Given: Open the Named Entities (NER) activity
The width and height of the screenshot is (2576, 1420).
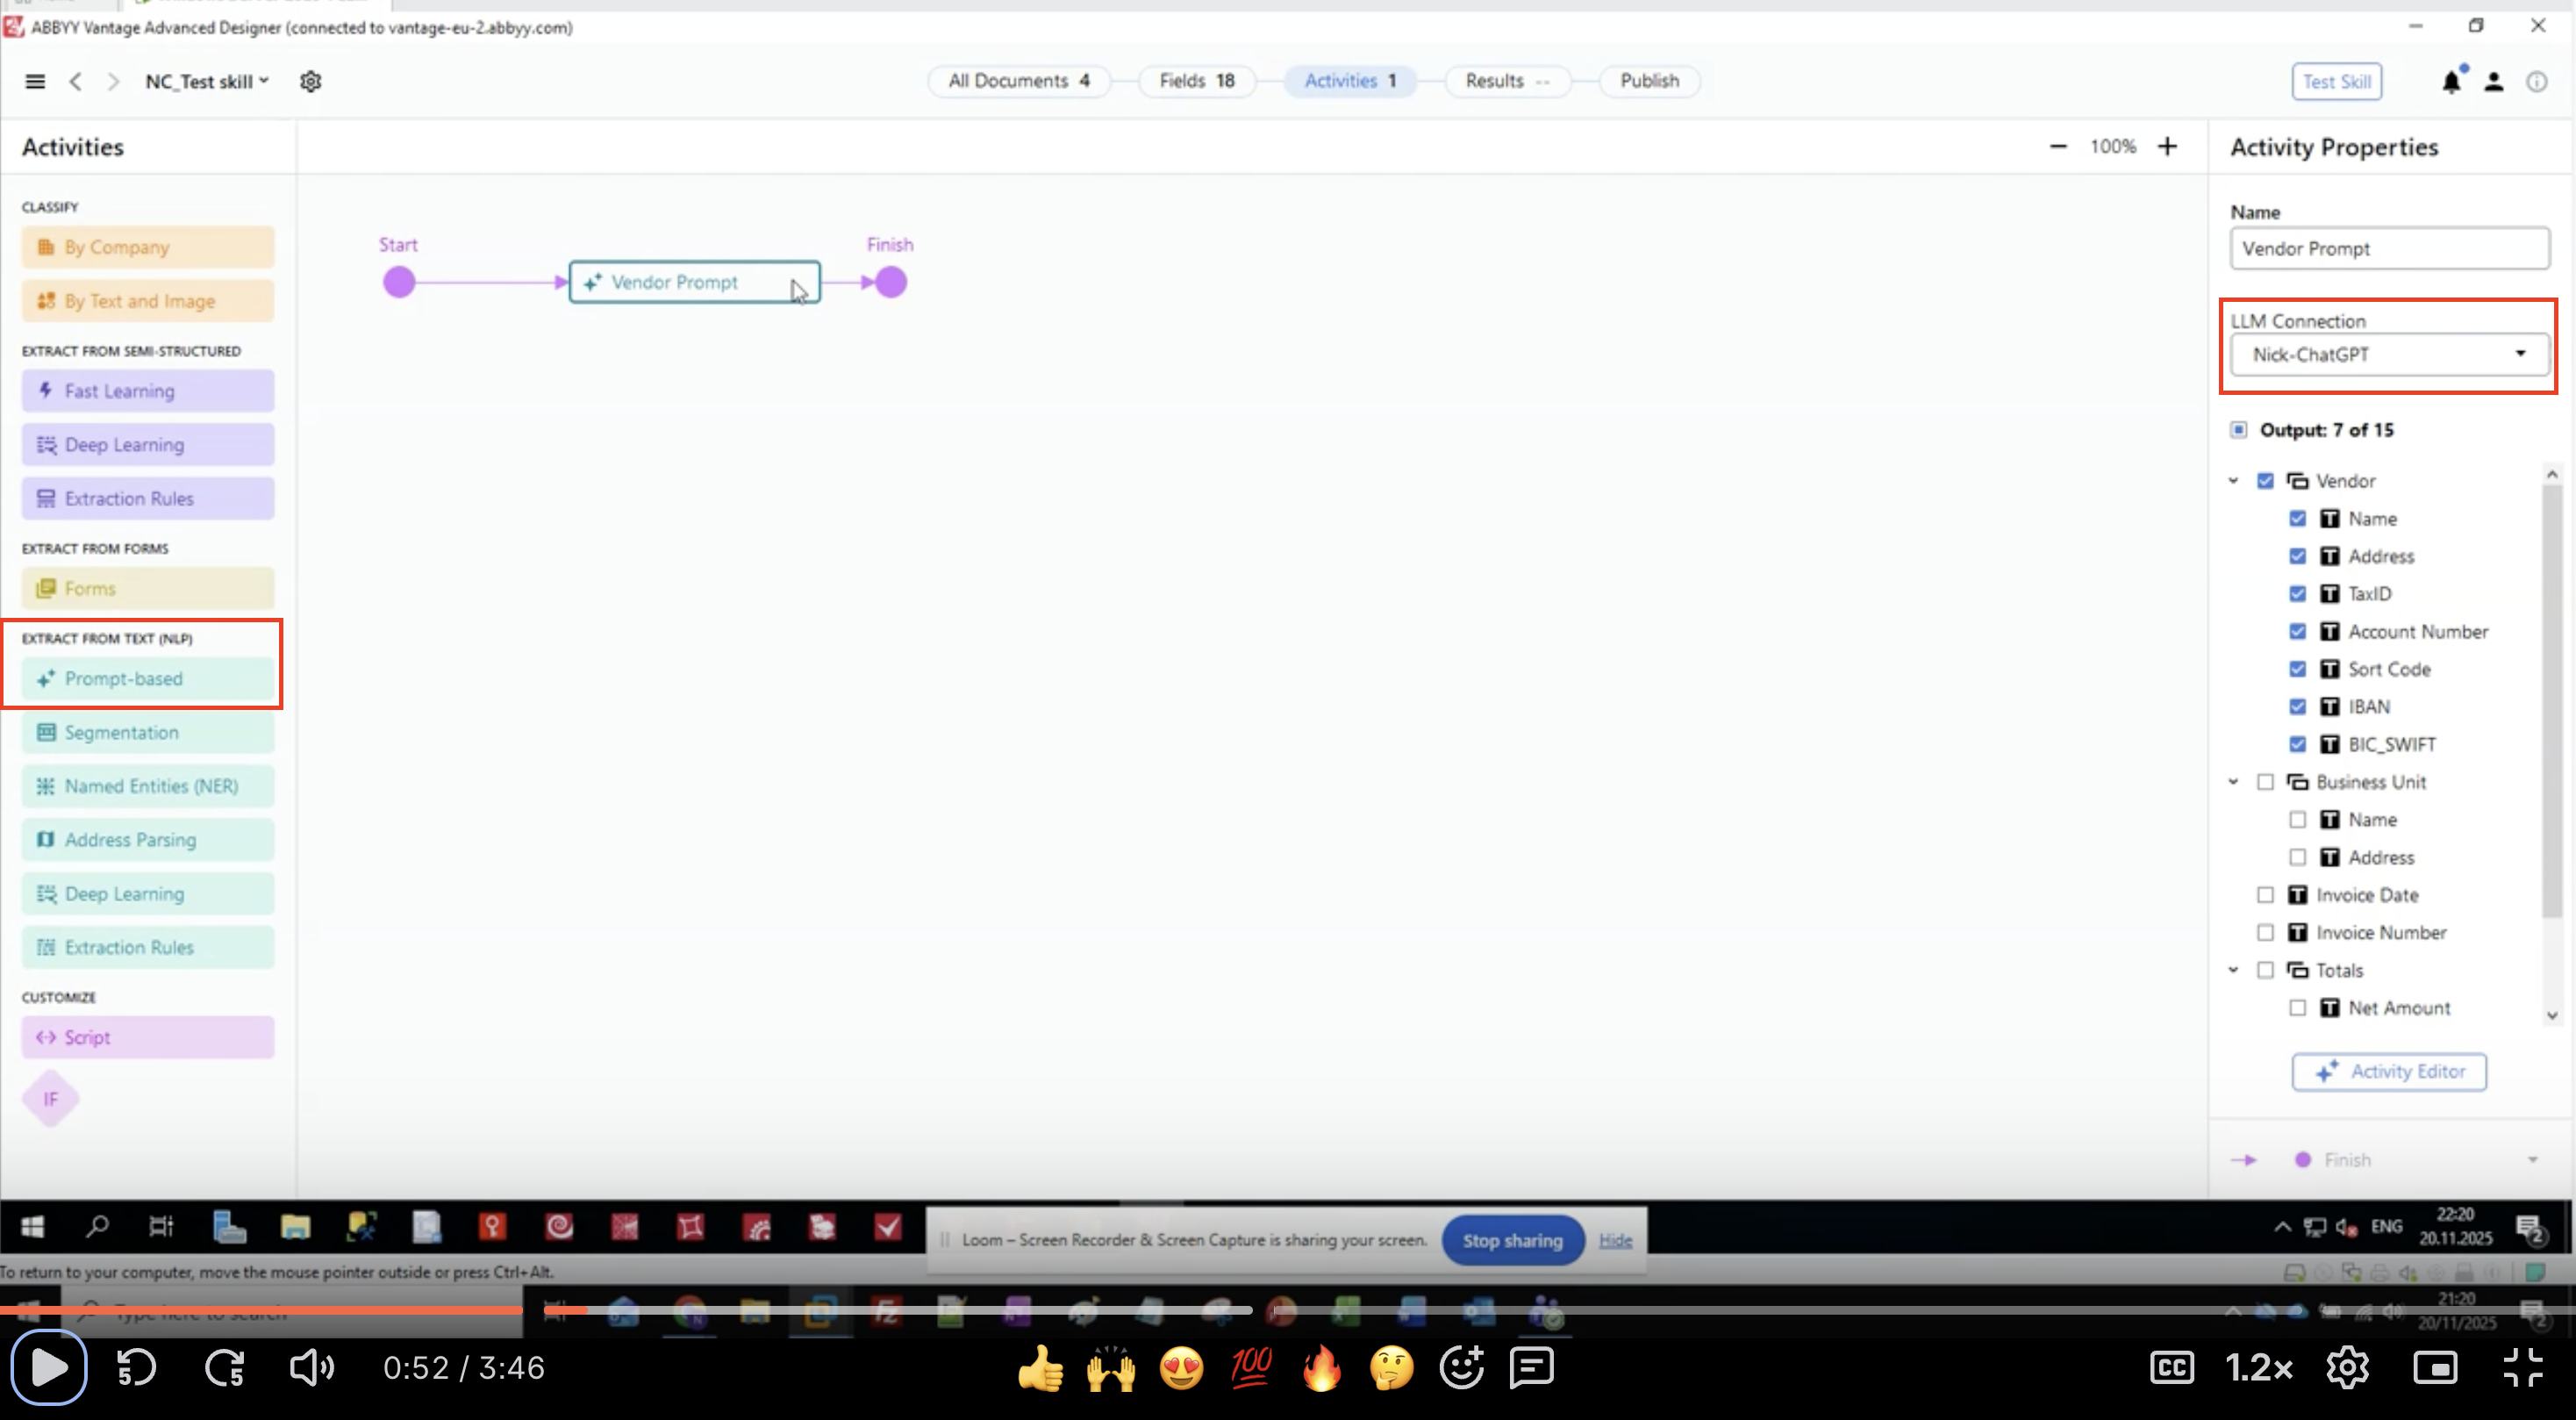Looking at the screenshot, I should [147, 786].
